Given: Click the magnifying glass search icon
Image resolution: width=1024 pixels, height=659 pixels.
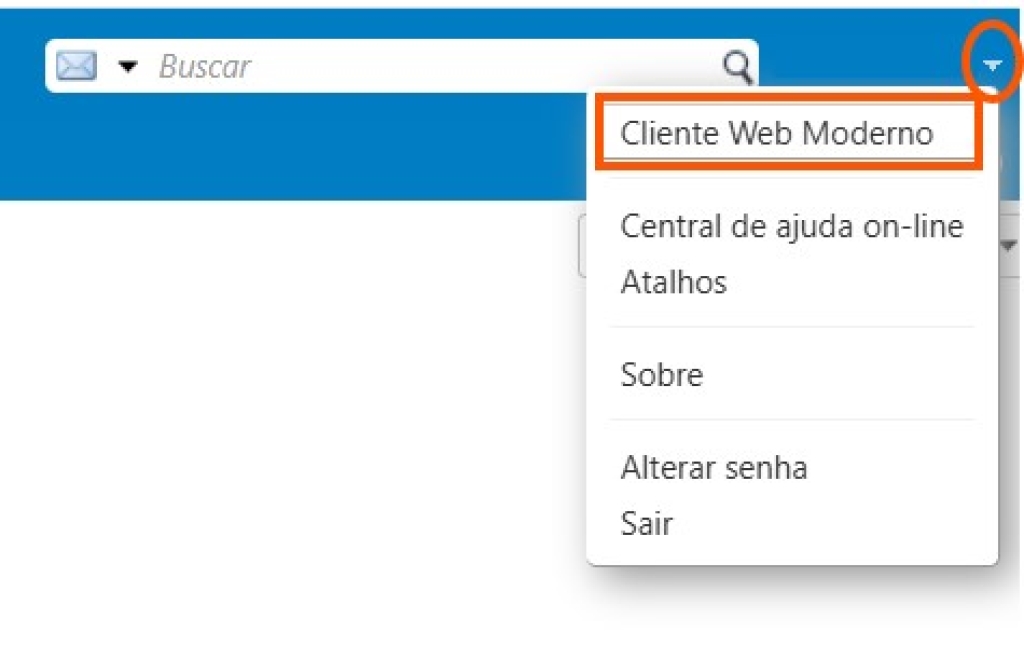Looking at the screenshot, I should tap(737, 67).
